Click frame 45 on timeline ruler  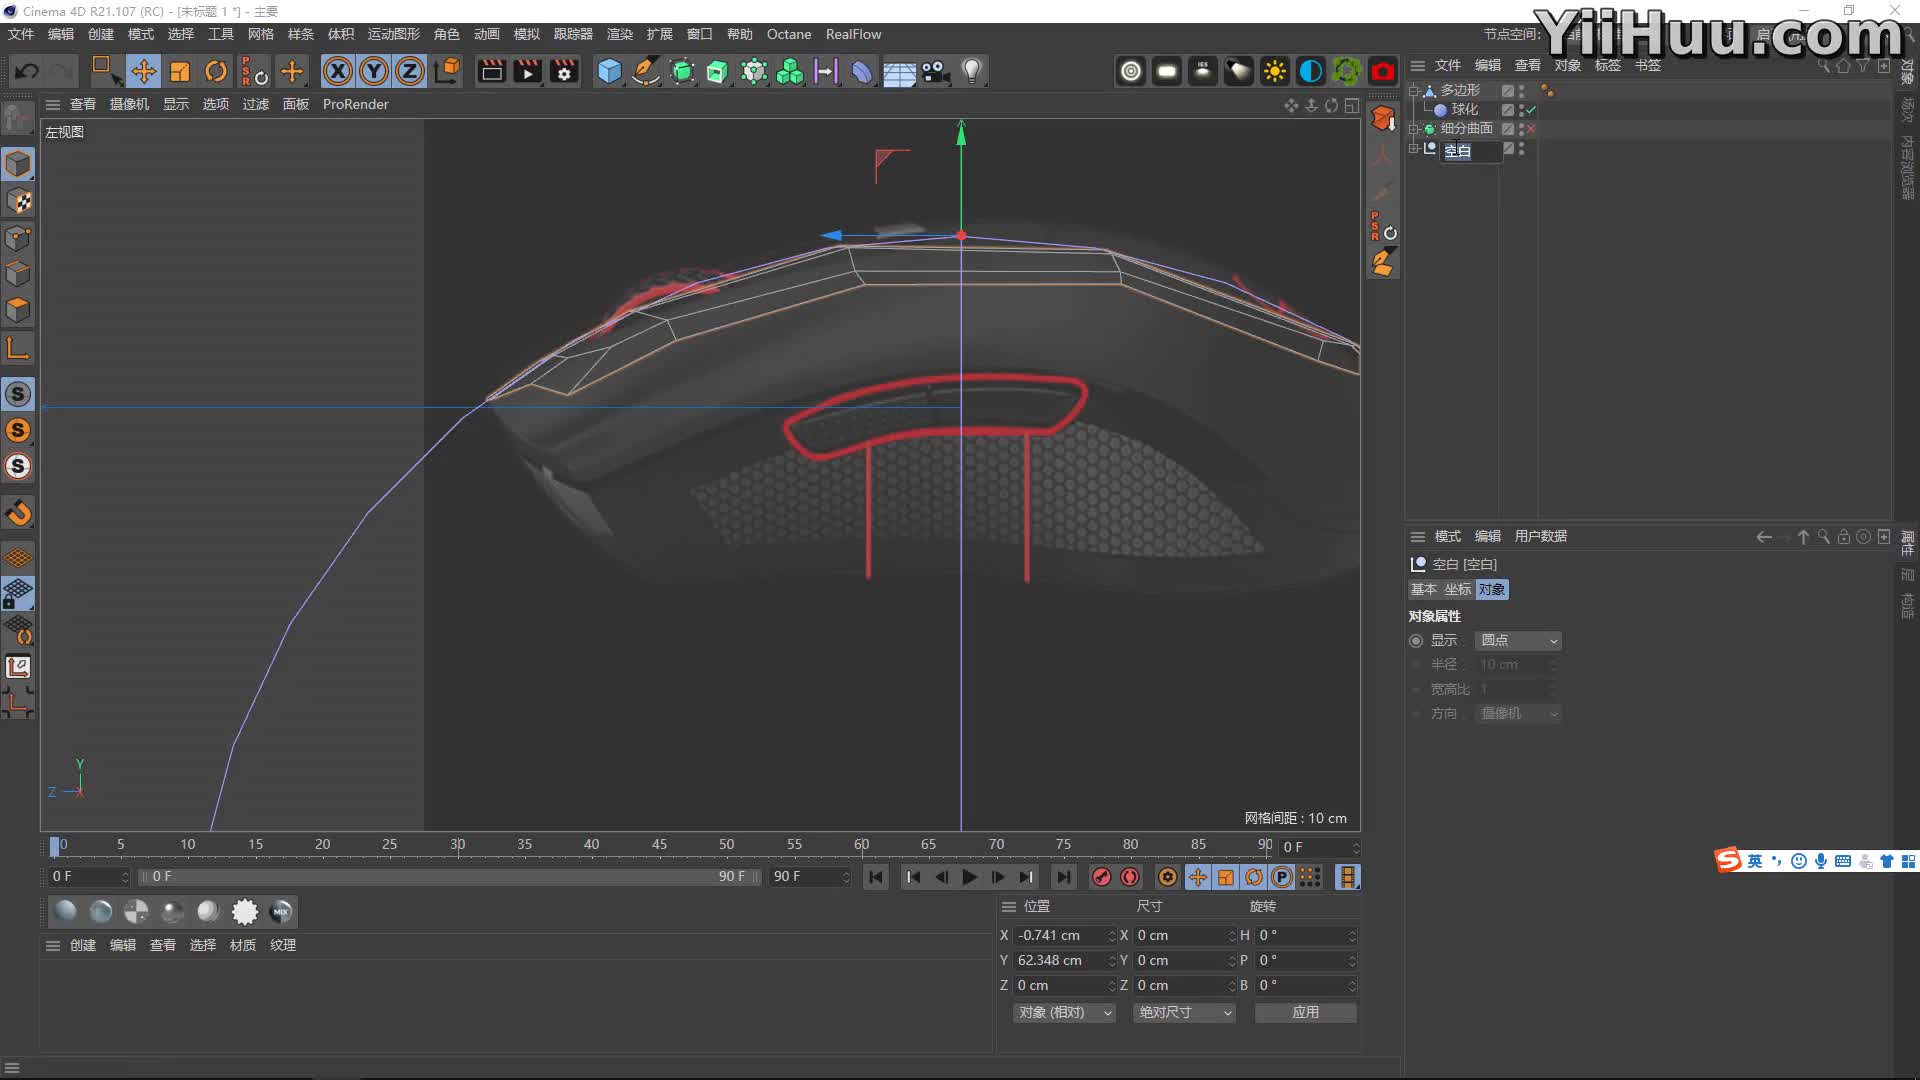tap(659, 845)
